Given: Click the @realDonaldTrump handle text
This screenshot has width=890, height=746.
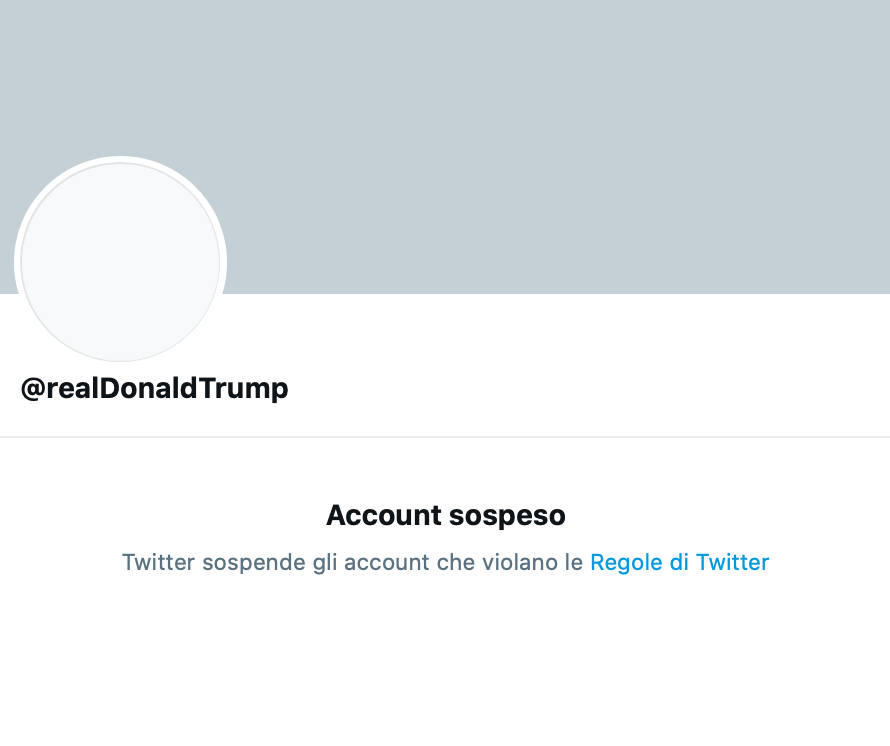Looking at the screenshot, I should [154, 388].
